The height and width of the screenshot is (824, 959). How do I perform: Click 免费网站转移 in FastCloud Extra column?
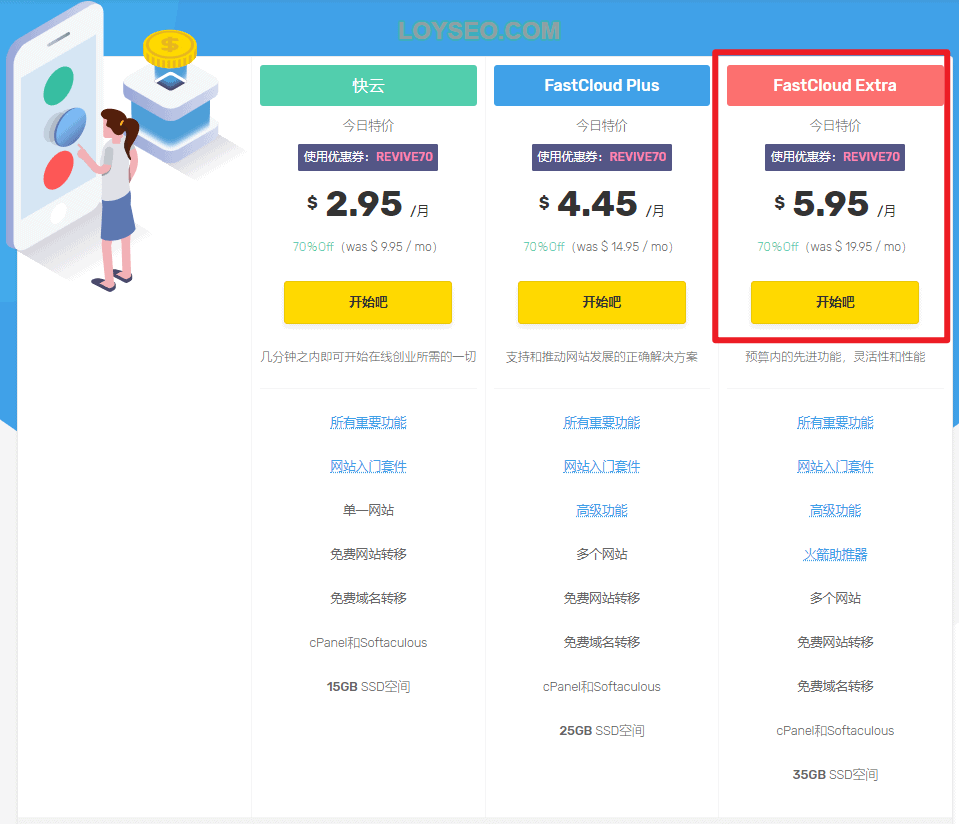(835, 642)
